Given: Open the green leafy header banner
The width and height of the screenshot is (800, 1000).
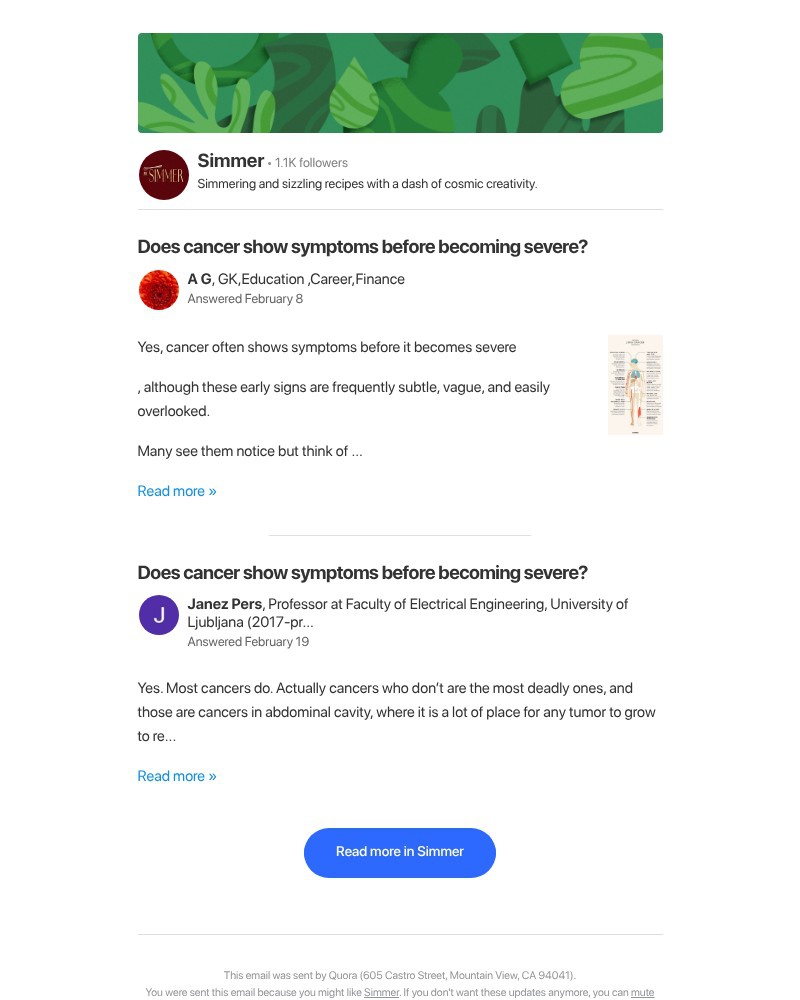Looking at the screenshot, I should (400, 82).
